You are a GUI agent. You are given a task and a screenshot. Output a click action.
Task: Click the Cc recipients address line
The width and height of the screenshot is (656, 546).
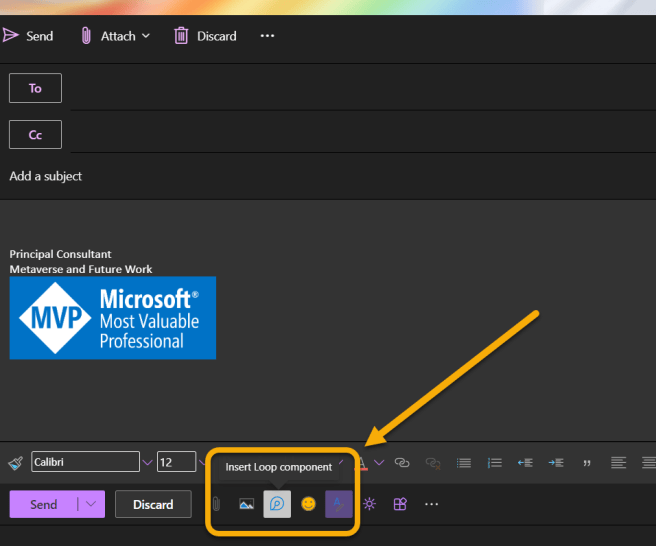363,134
